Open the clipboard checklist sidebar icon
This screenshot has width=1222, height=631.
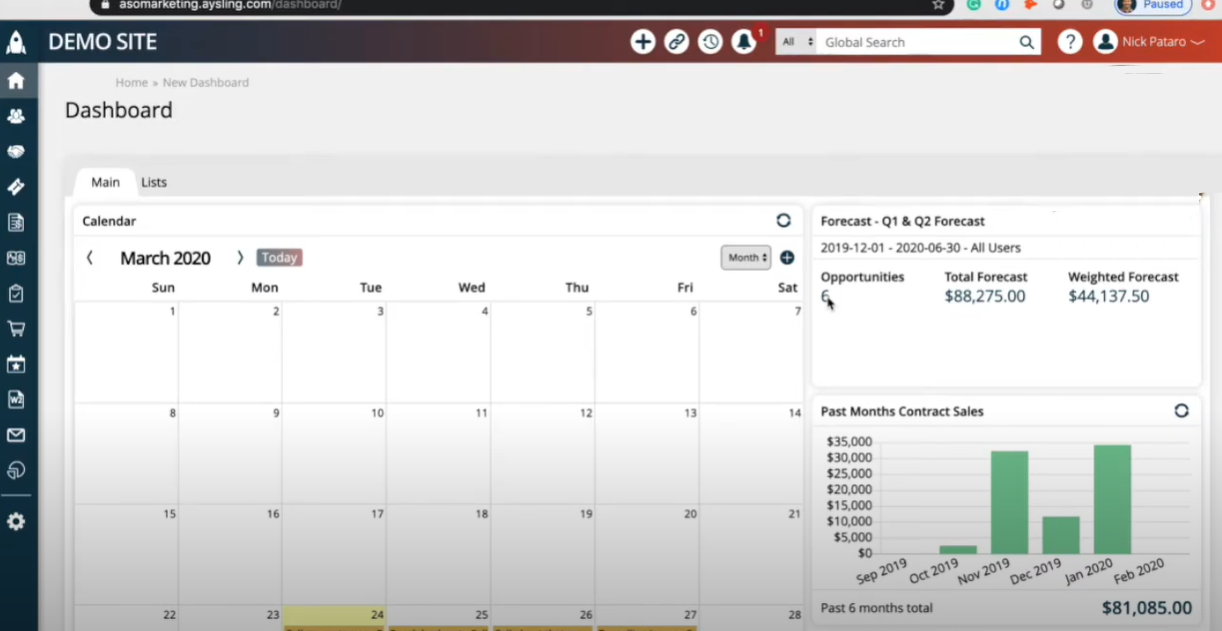[x=16, y=293]
